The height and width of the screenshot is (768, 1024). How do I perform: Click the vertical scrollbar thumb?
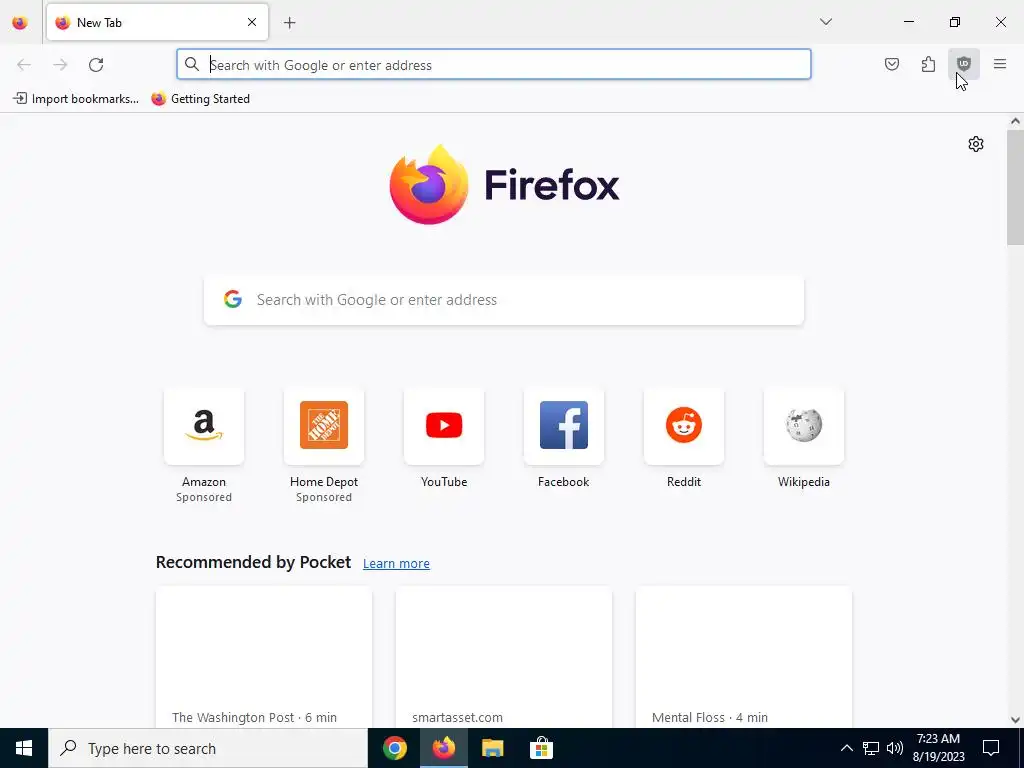1015,187
